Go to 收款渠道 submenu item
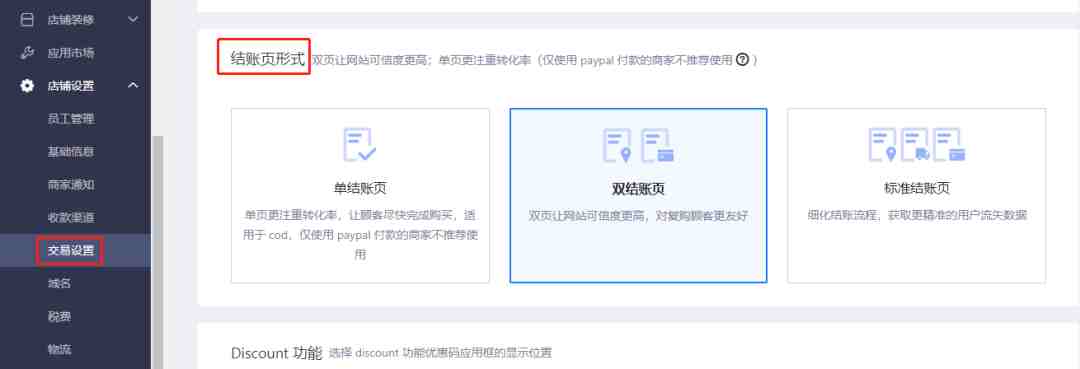The image size is (1080, 369). click(x=71, y=218)
